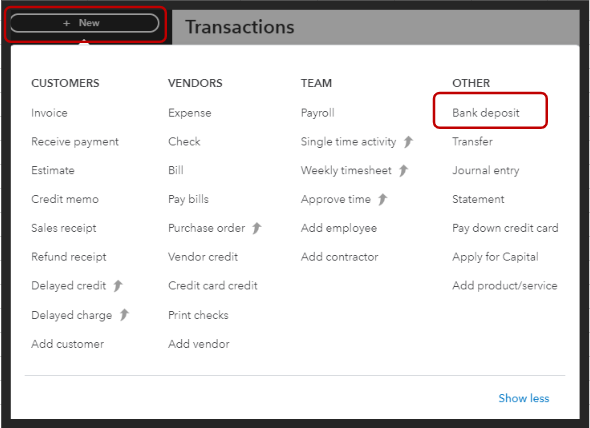Open Payroll under Team
The width and height of the screenshot is (590, 428).
[318, 113]
